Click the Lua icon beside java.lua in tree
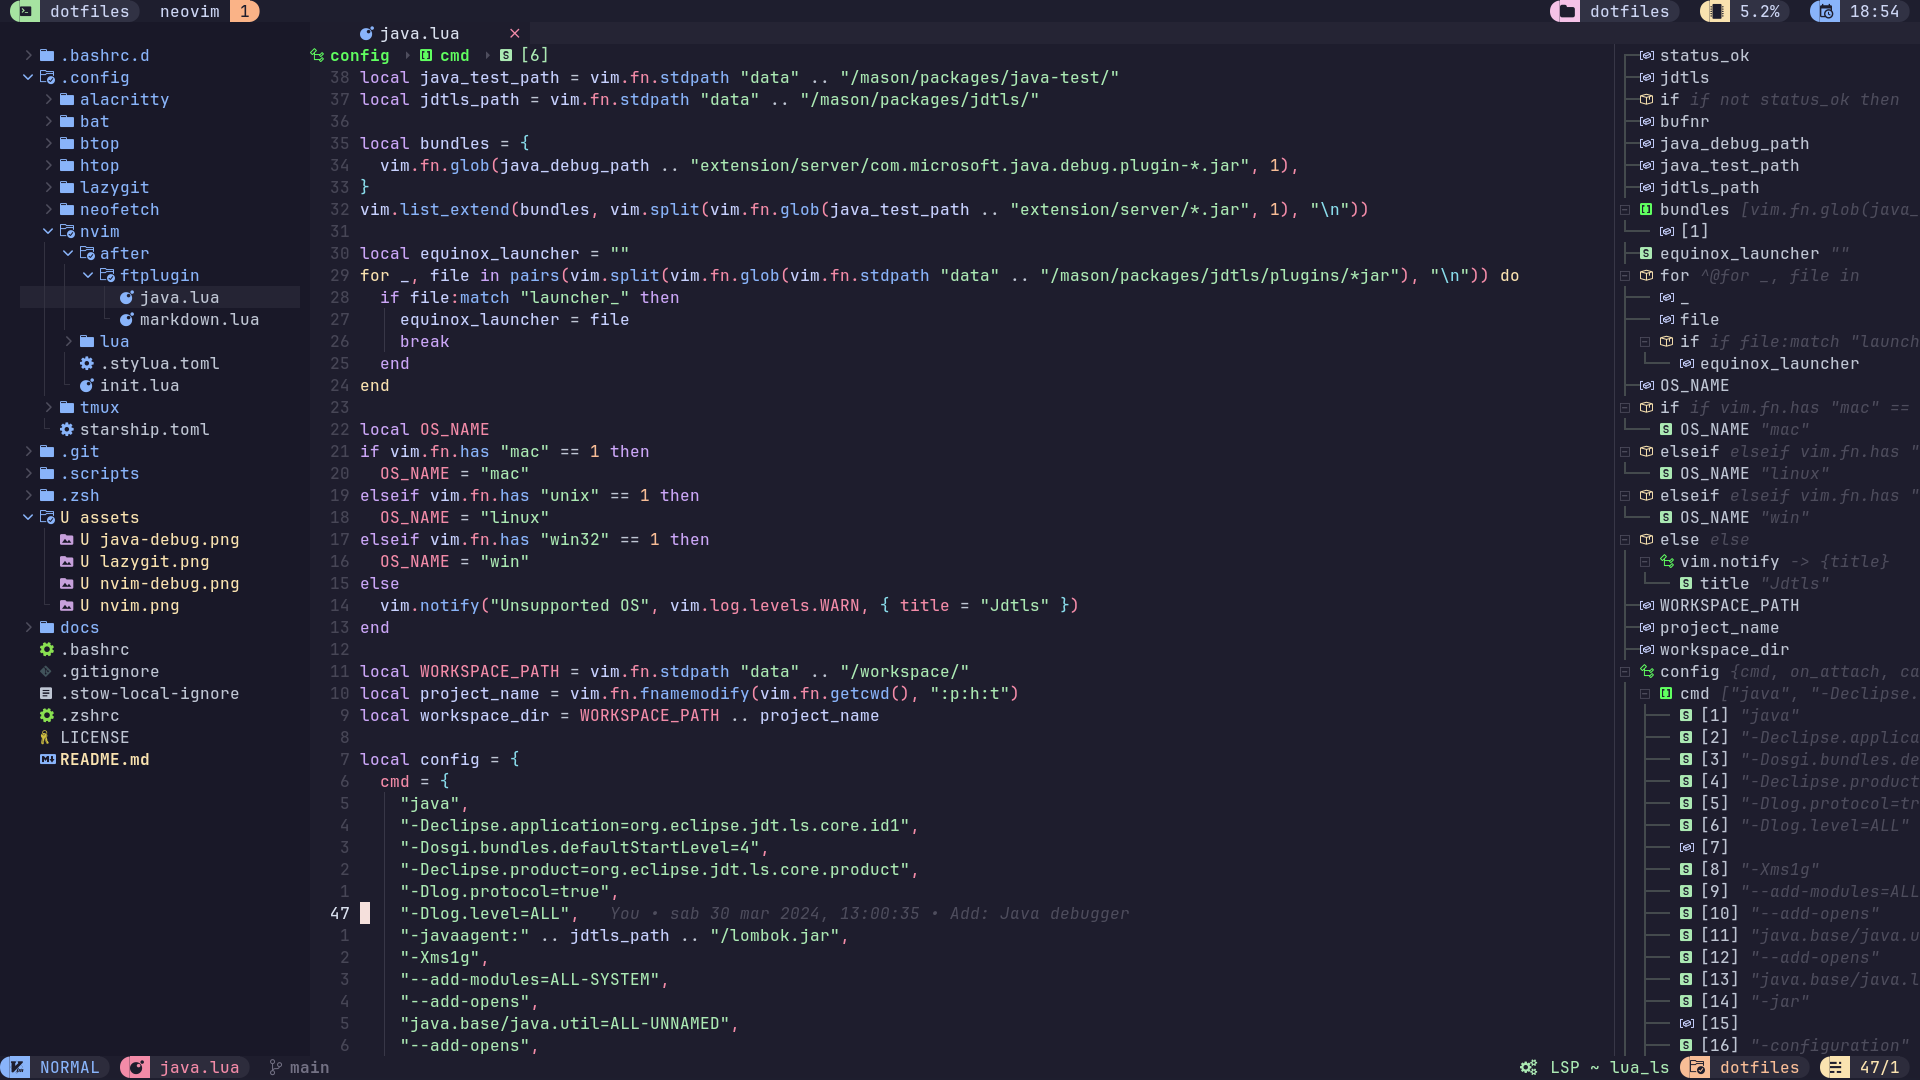1920x1080 pixels. coord(127,297)
